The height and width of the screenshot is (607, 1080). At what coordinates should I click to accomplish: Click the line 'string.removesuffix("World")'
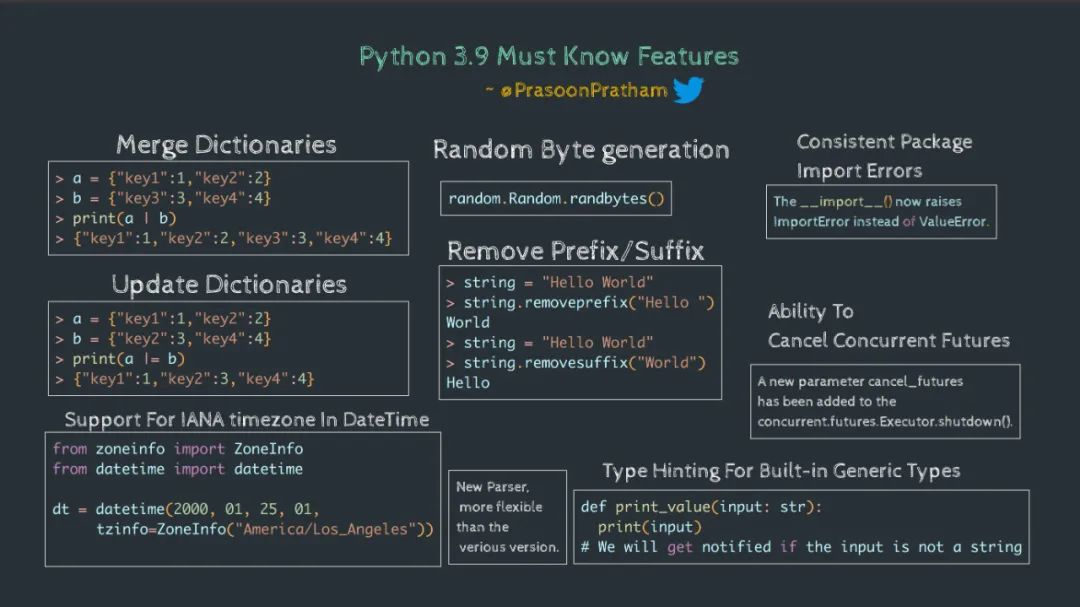(x=576, y=363)
